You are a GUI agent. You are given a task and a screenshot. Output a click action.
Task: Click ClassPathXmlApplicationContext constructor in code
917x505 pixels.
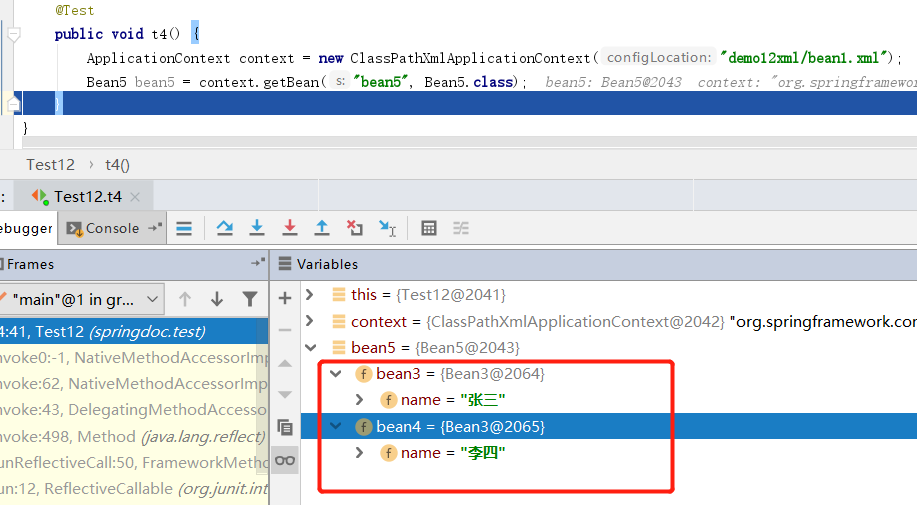tap(470, 58)
